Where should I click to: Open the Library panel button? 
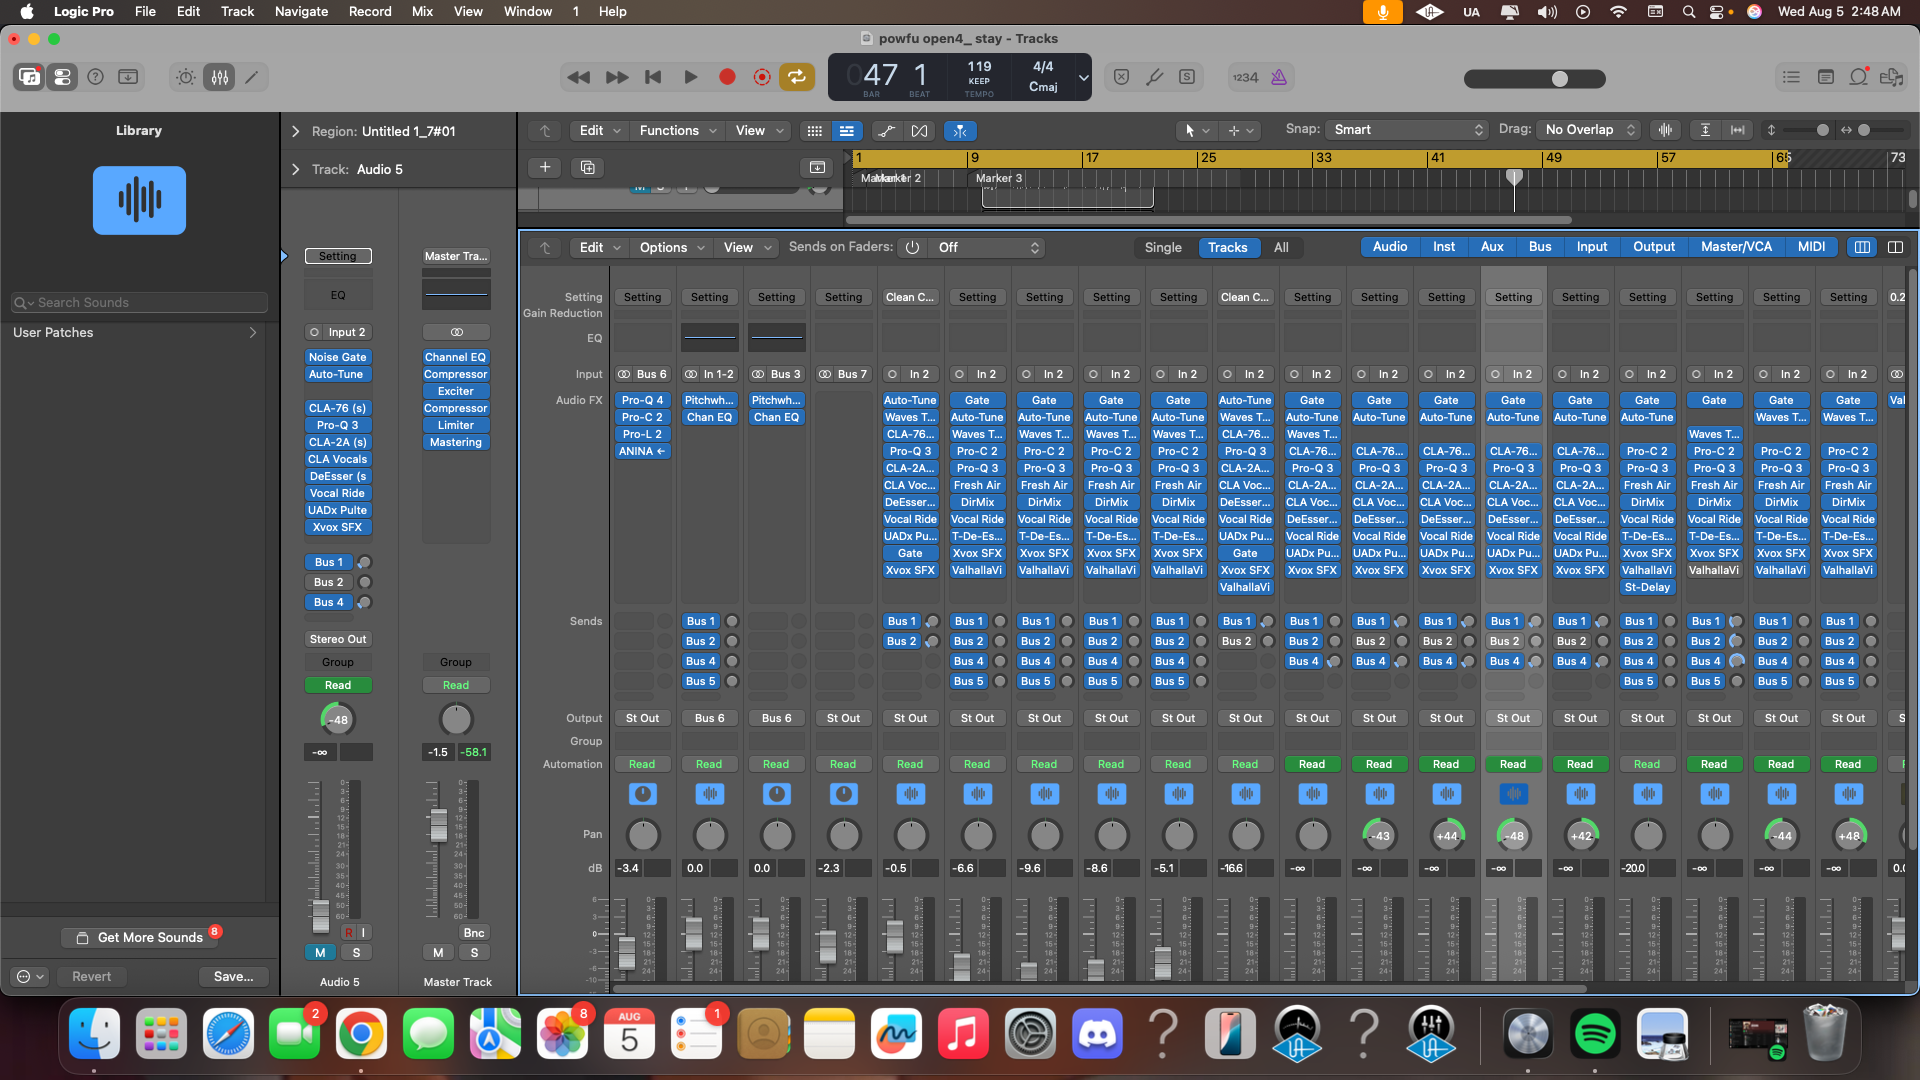29,77
